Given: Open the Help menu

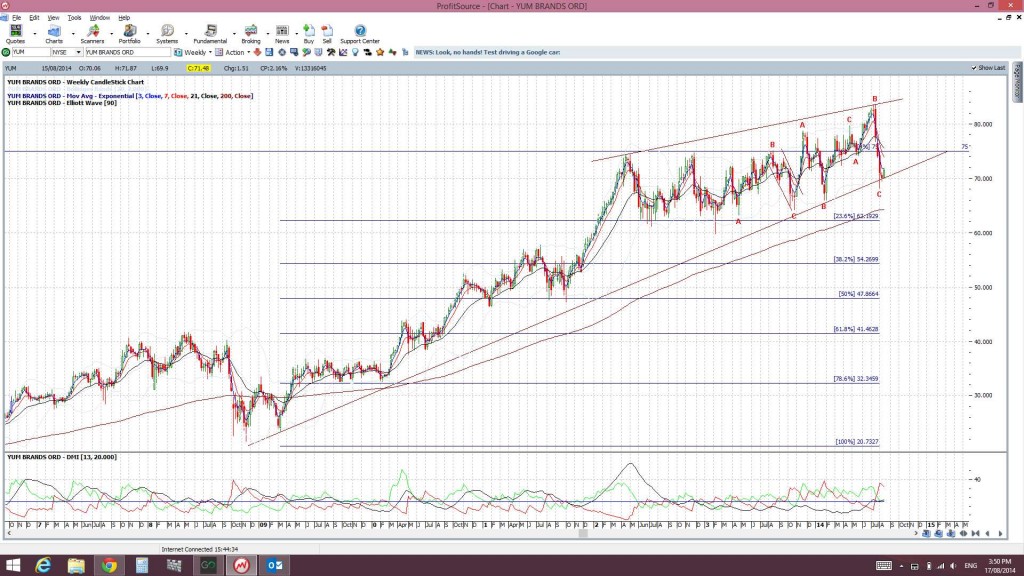Looking at the screenshot, I should (124, 18).
